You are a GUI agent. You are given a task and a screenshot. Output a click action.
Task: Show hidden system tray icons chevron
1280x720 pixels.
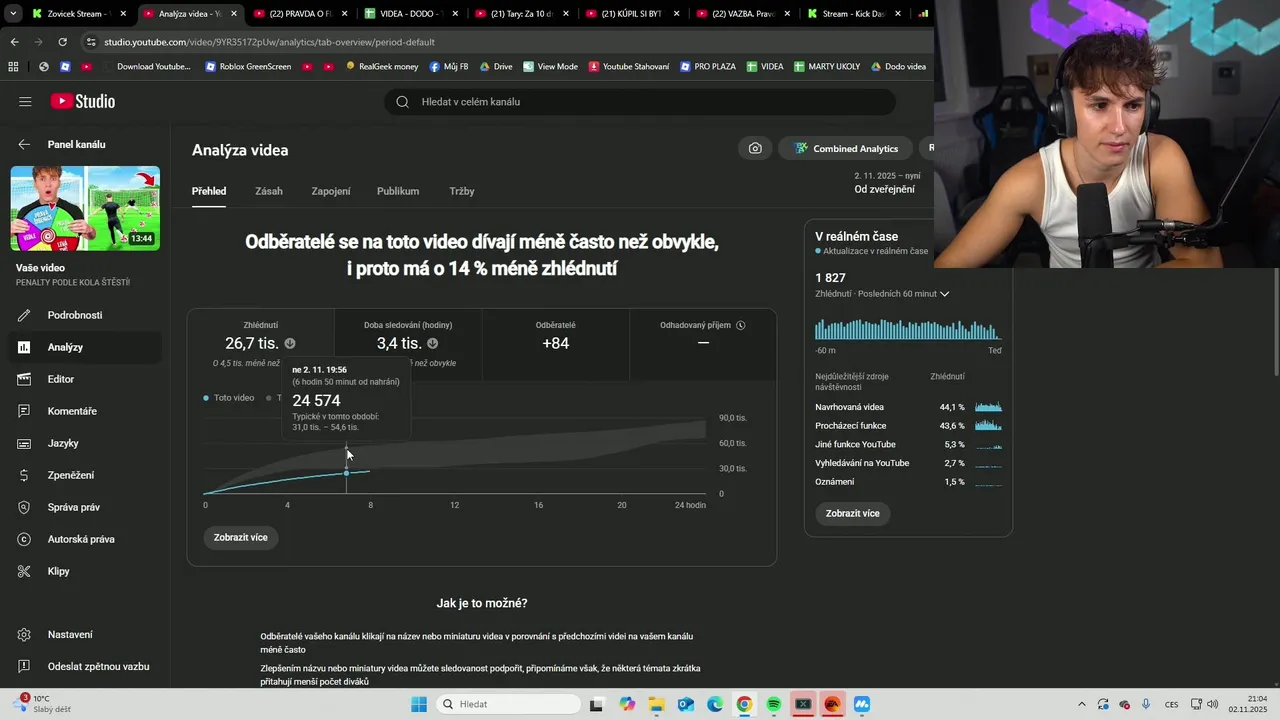[1081, 704]
